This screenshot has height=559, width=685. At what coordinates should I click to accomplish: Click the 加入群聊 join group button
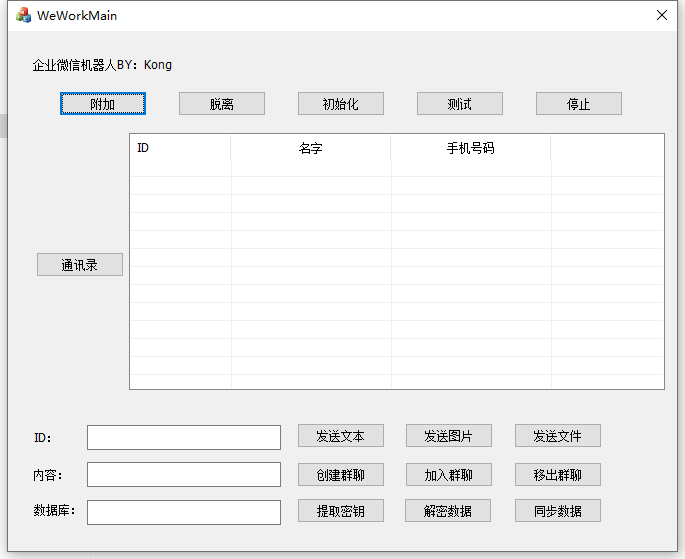[x=449, y=474]
